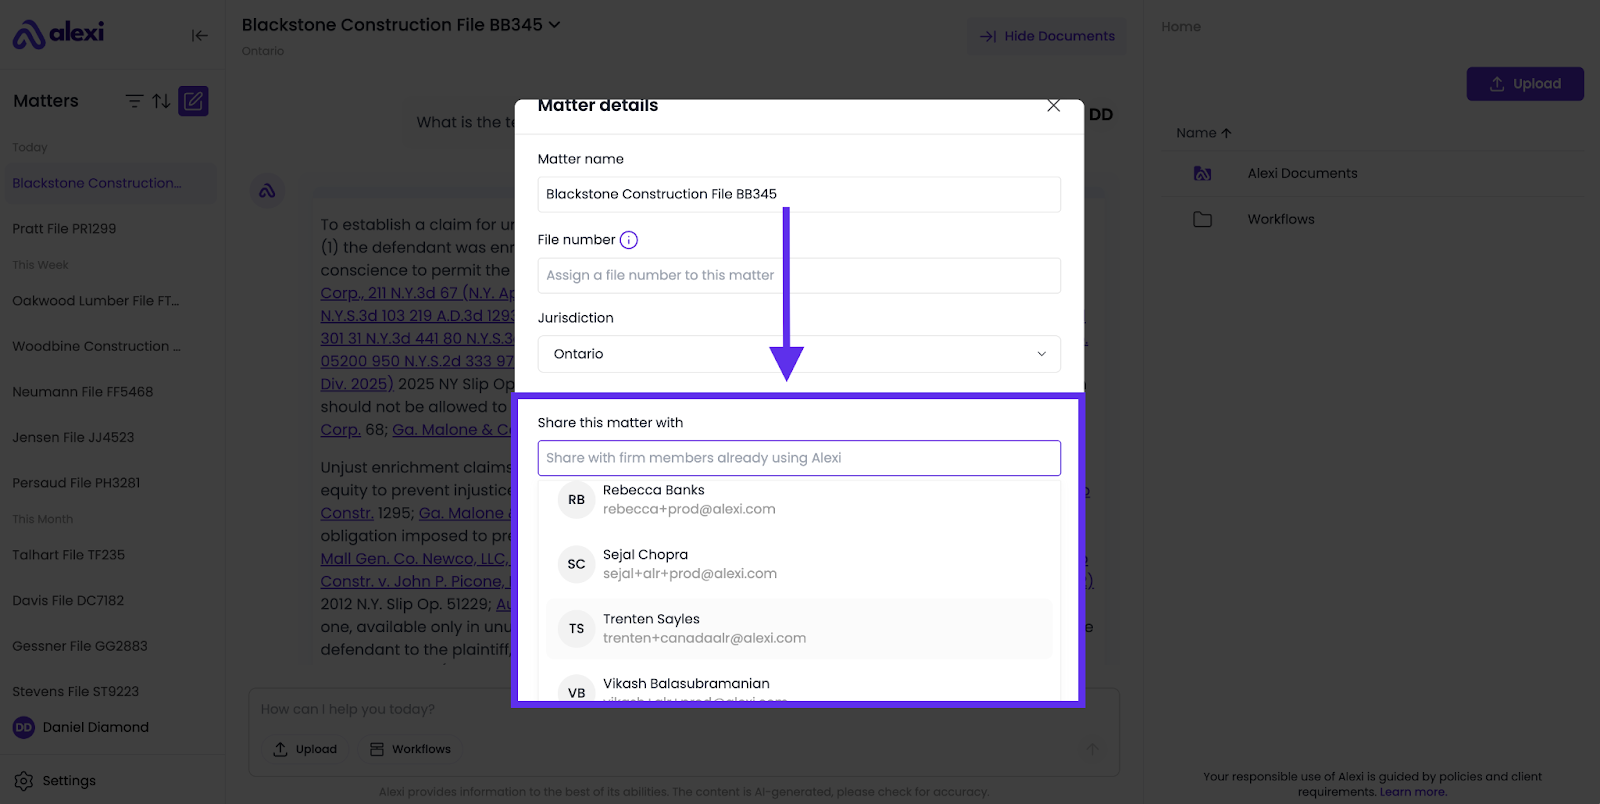
Task: Open Alexi Documents folder name
Action: [1302, 174]
